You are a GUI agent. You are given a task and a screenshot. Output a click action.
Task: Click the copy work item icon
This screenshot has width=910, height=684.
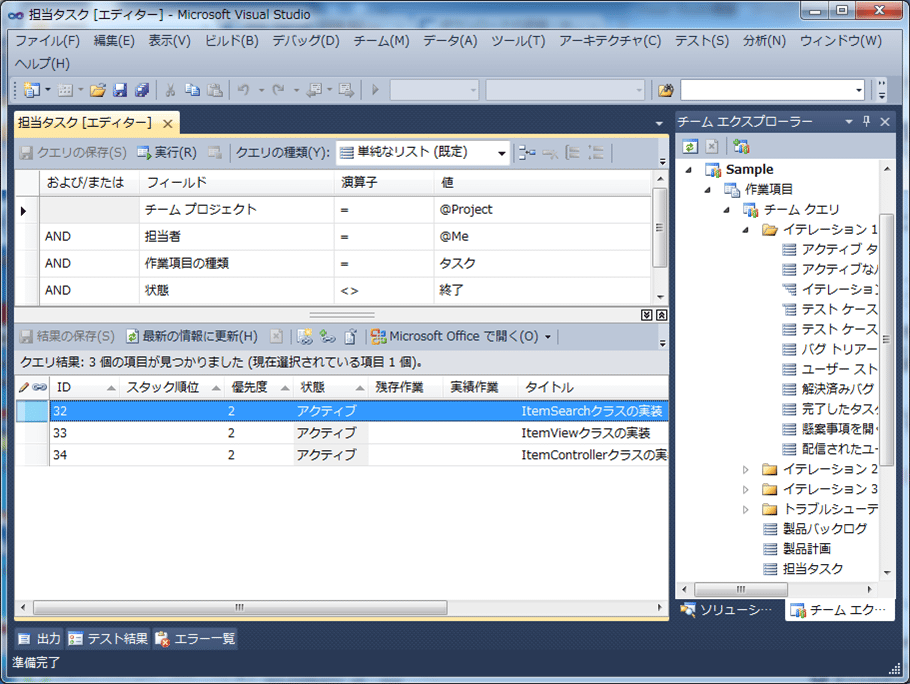click(351, 336)
